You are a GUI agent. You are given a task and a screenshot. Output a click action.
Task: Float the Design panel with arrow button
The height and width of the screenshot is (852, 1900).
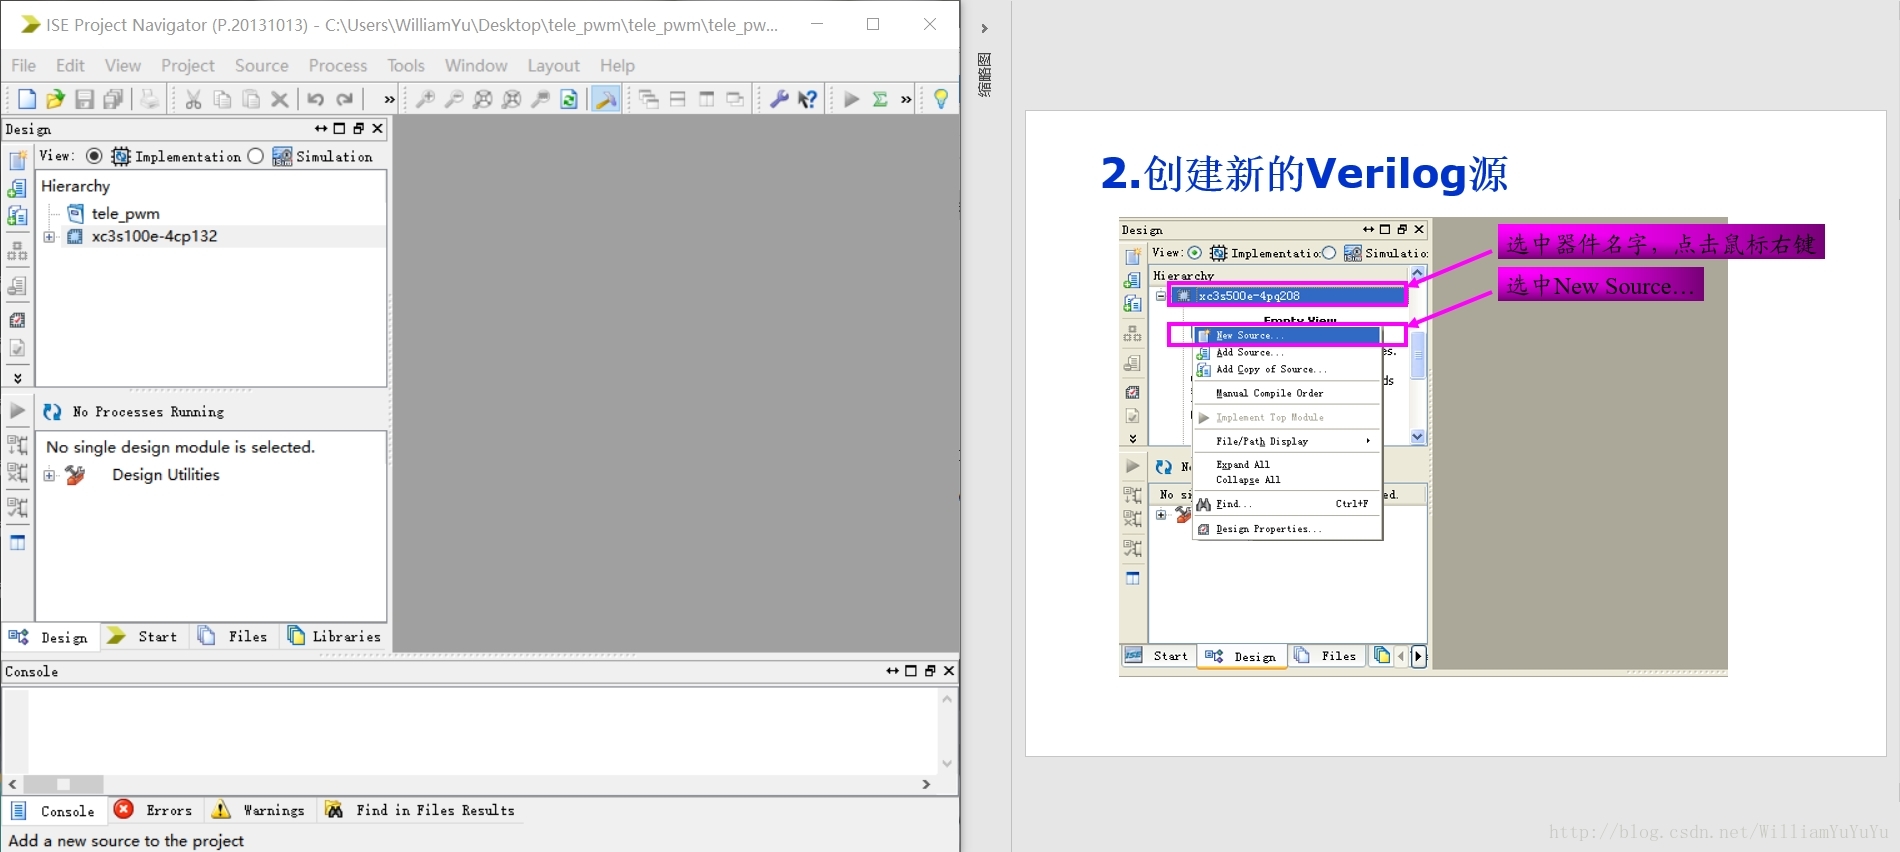click(x=321, y=128)
